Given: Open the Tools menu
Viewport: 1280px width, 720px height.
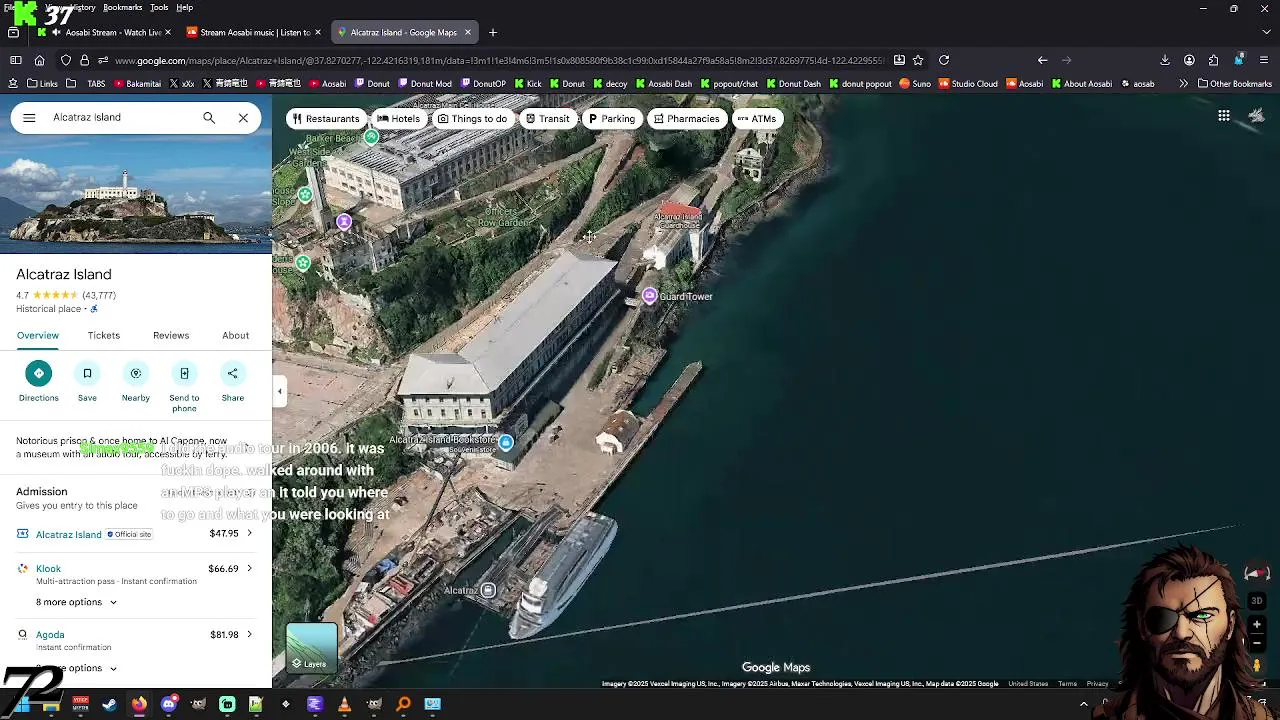Looking at the screenshot, I should coord(159,7).
